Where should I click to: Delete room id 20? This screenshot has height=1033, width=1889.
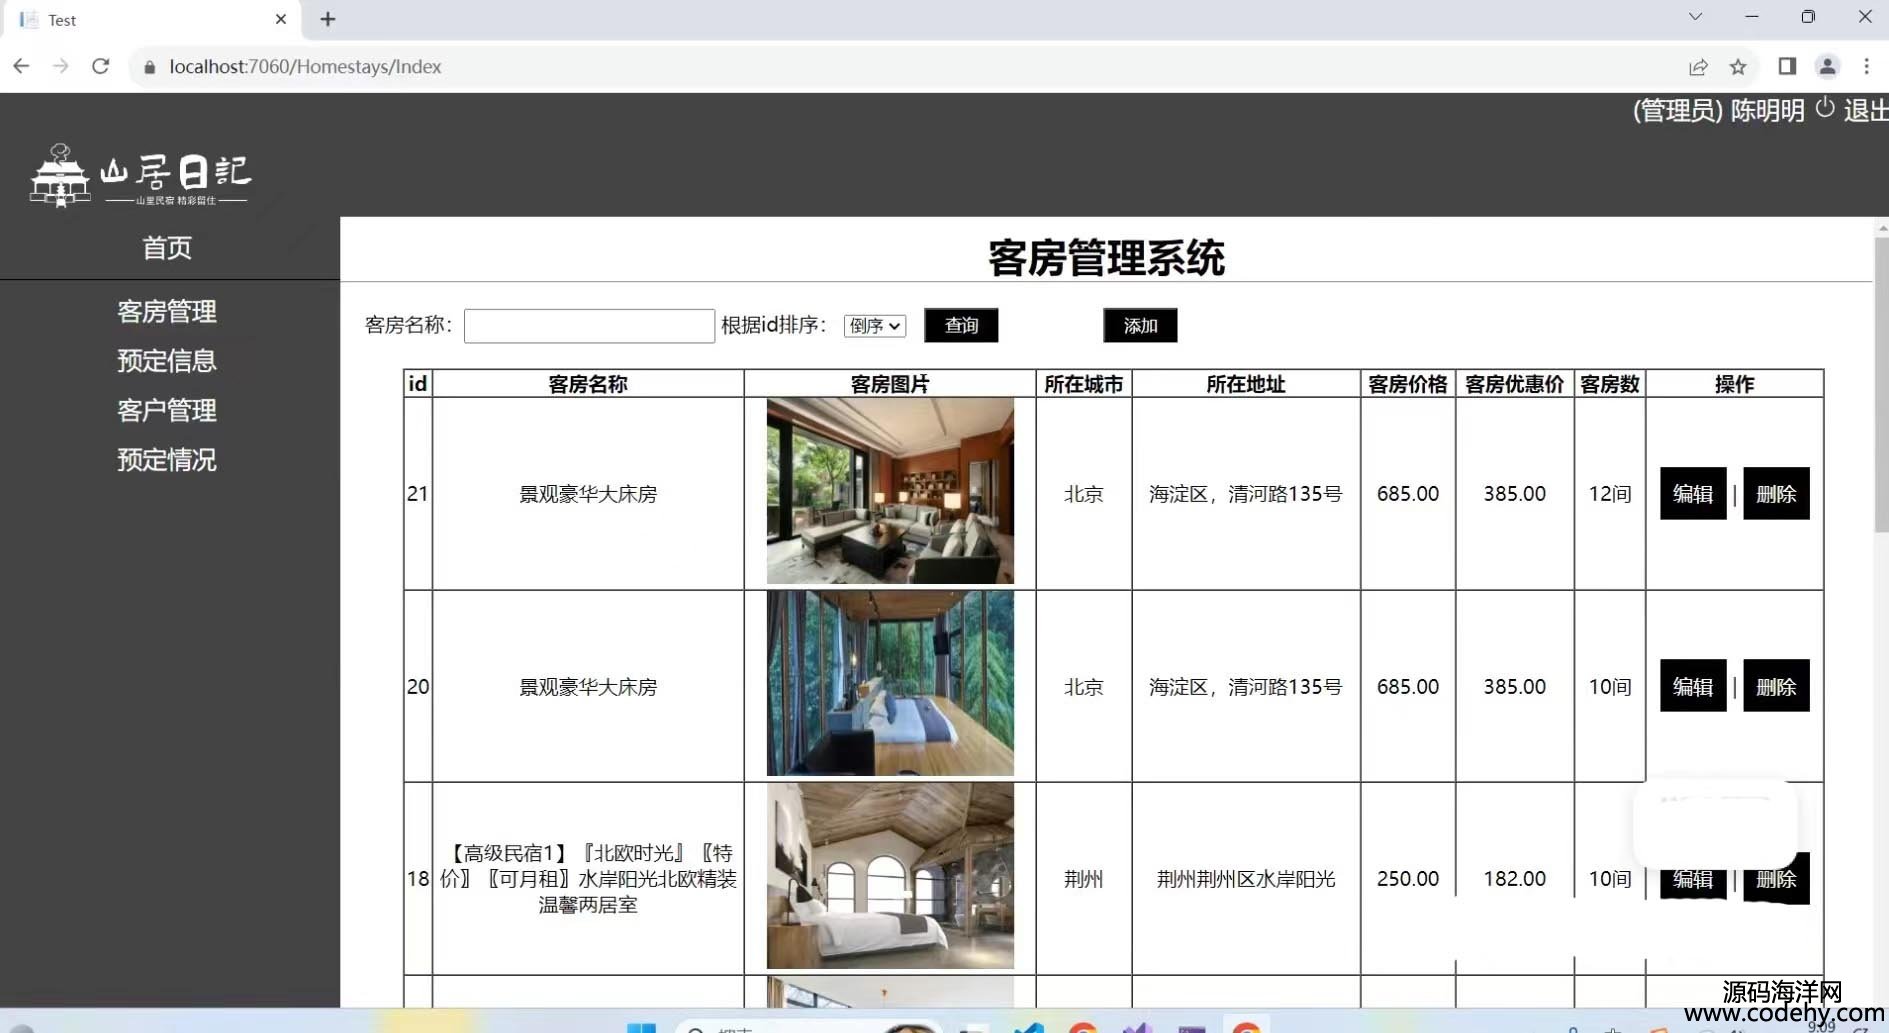(1776, 686)
